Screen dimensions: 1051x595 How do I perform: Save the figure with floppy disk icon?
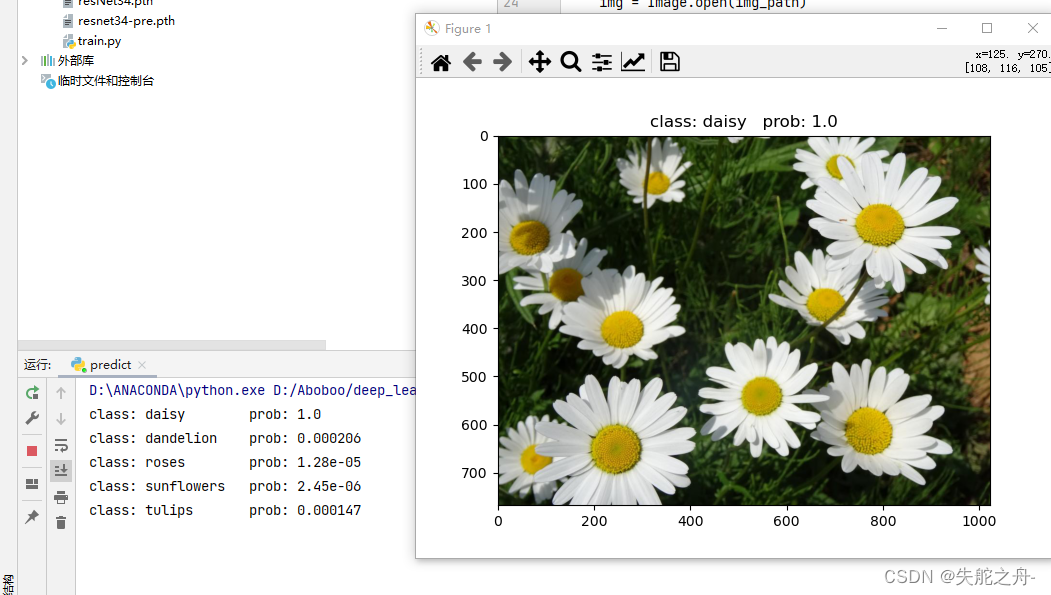click(x=670, y=62)
